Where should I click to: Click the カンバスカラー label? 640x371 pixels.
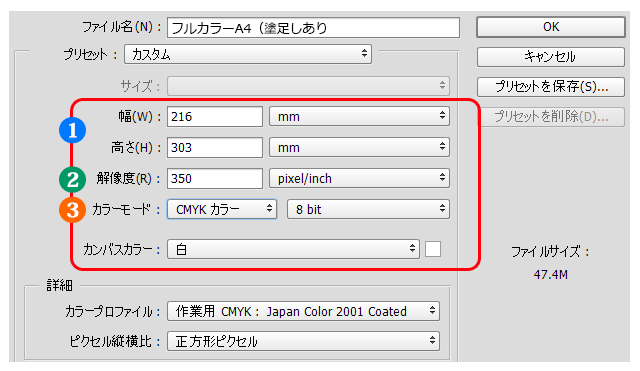click(x=122, y=249)
